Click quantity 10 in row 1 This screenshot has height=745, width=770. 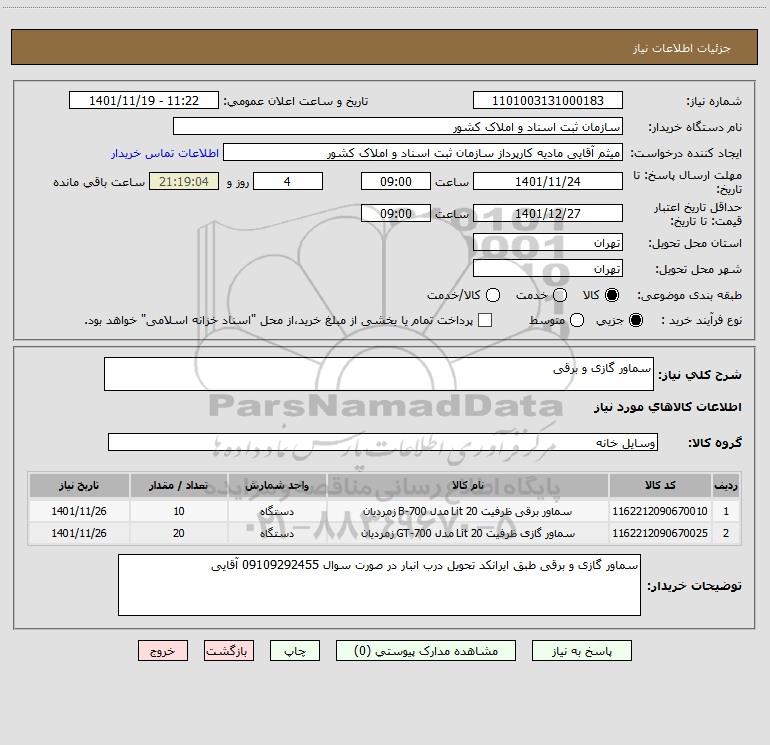pyautogui.click(x=179, y=511)
